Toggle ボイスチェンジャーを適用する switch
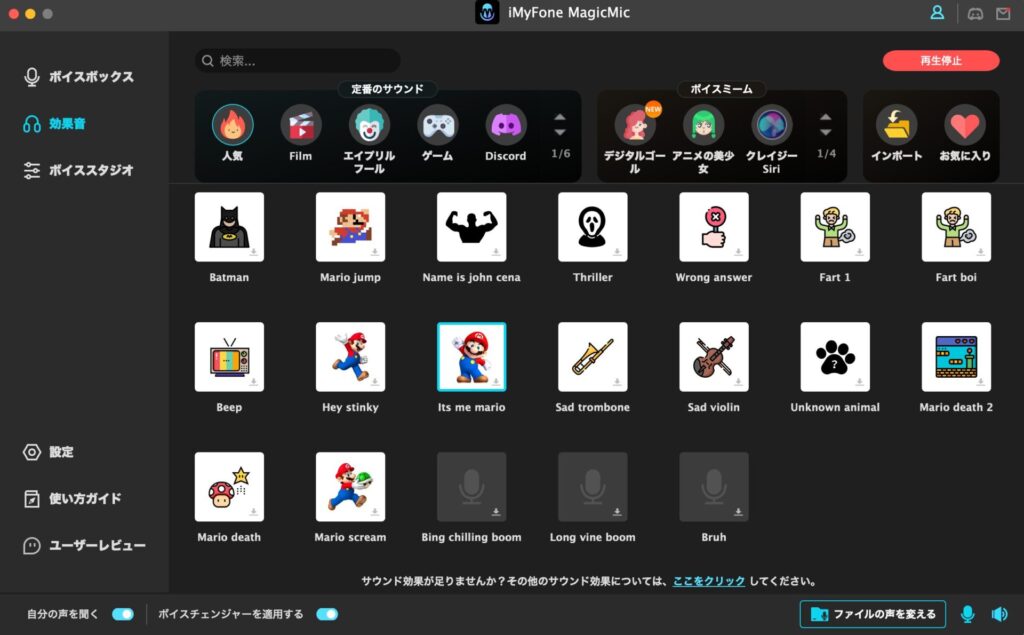Image resolution: width=1024 pixels, height=635 pixels. coord(327,614)
